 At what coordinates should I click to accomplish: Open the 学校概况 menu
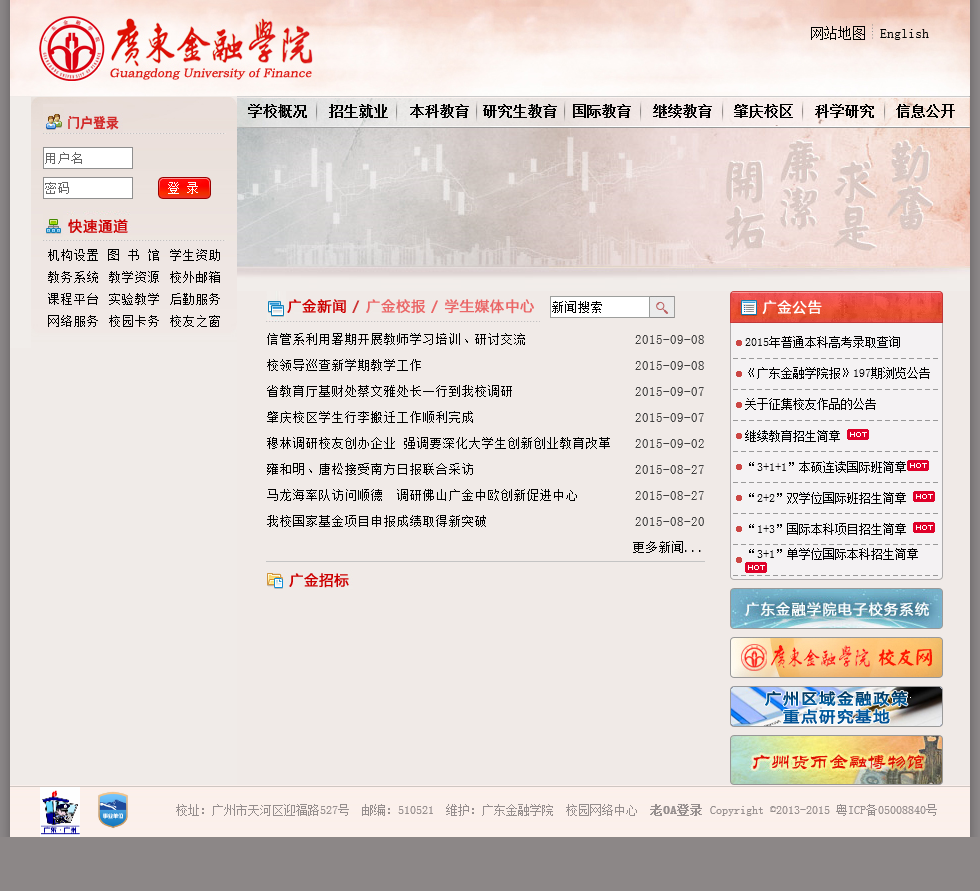click(x=277, y=112)
